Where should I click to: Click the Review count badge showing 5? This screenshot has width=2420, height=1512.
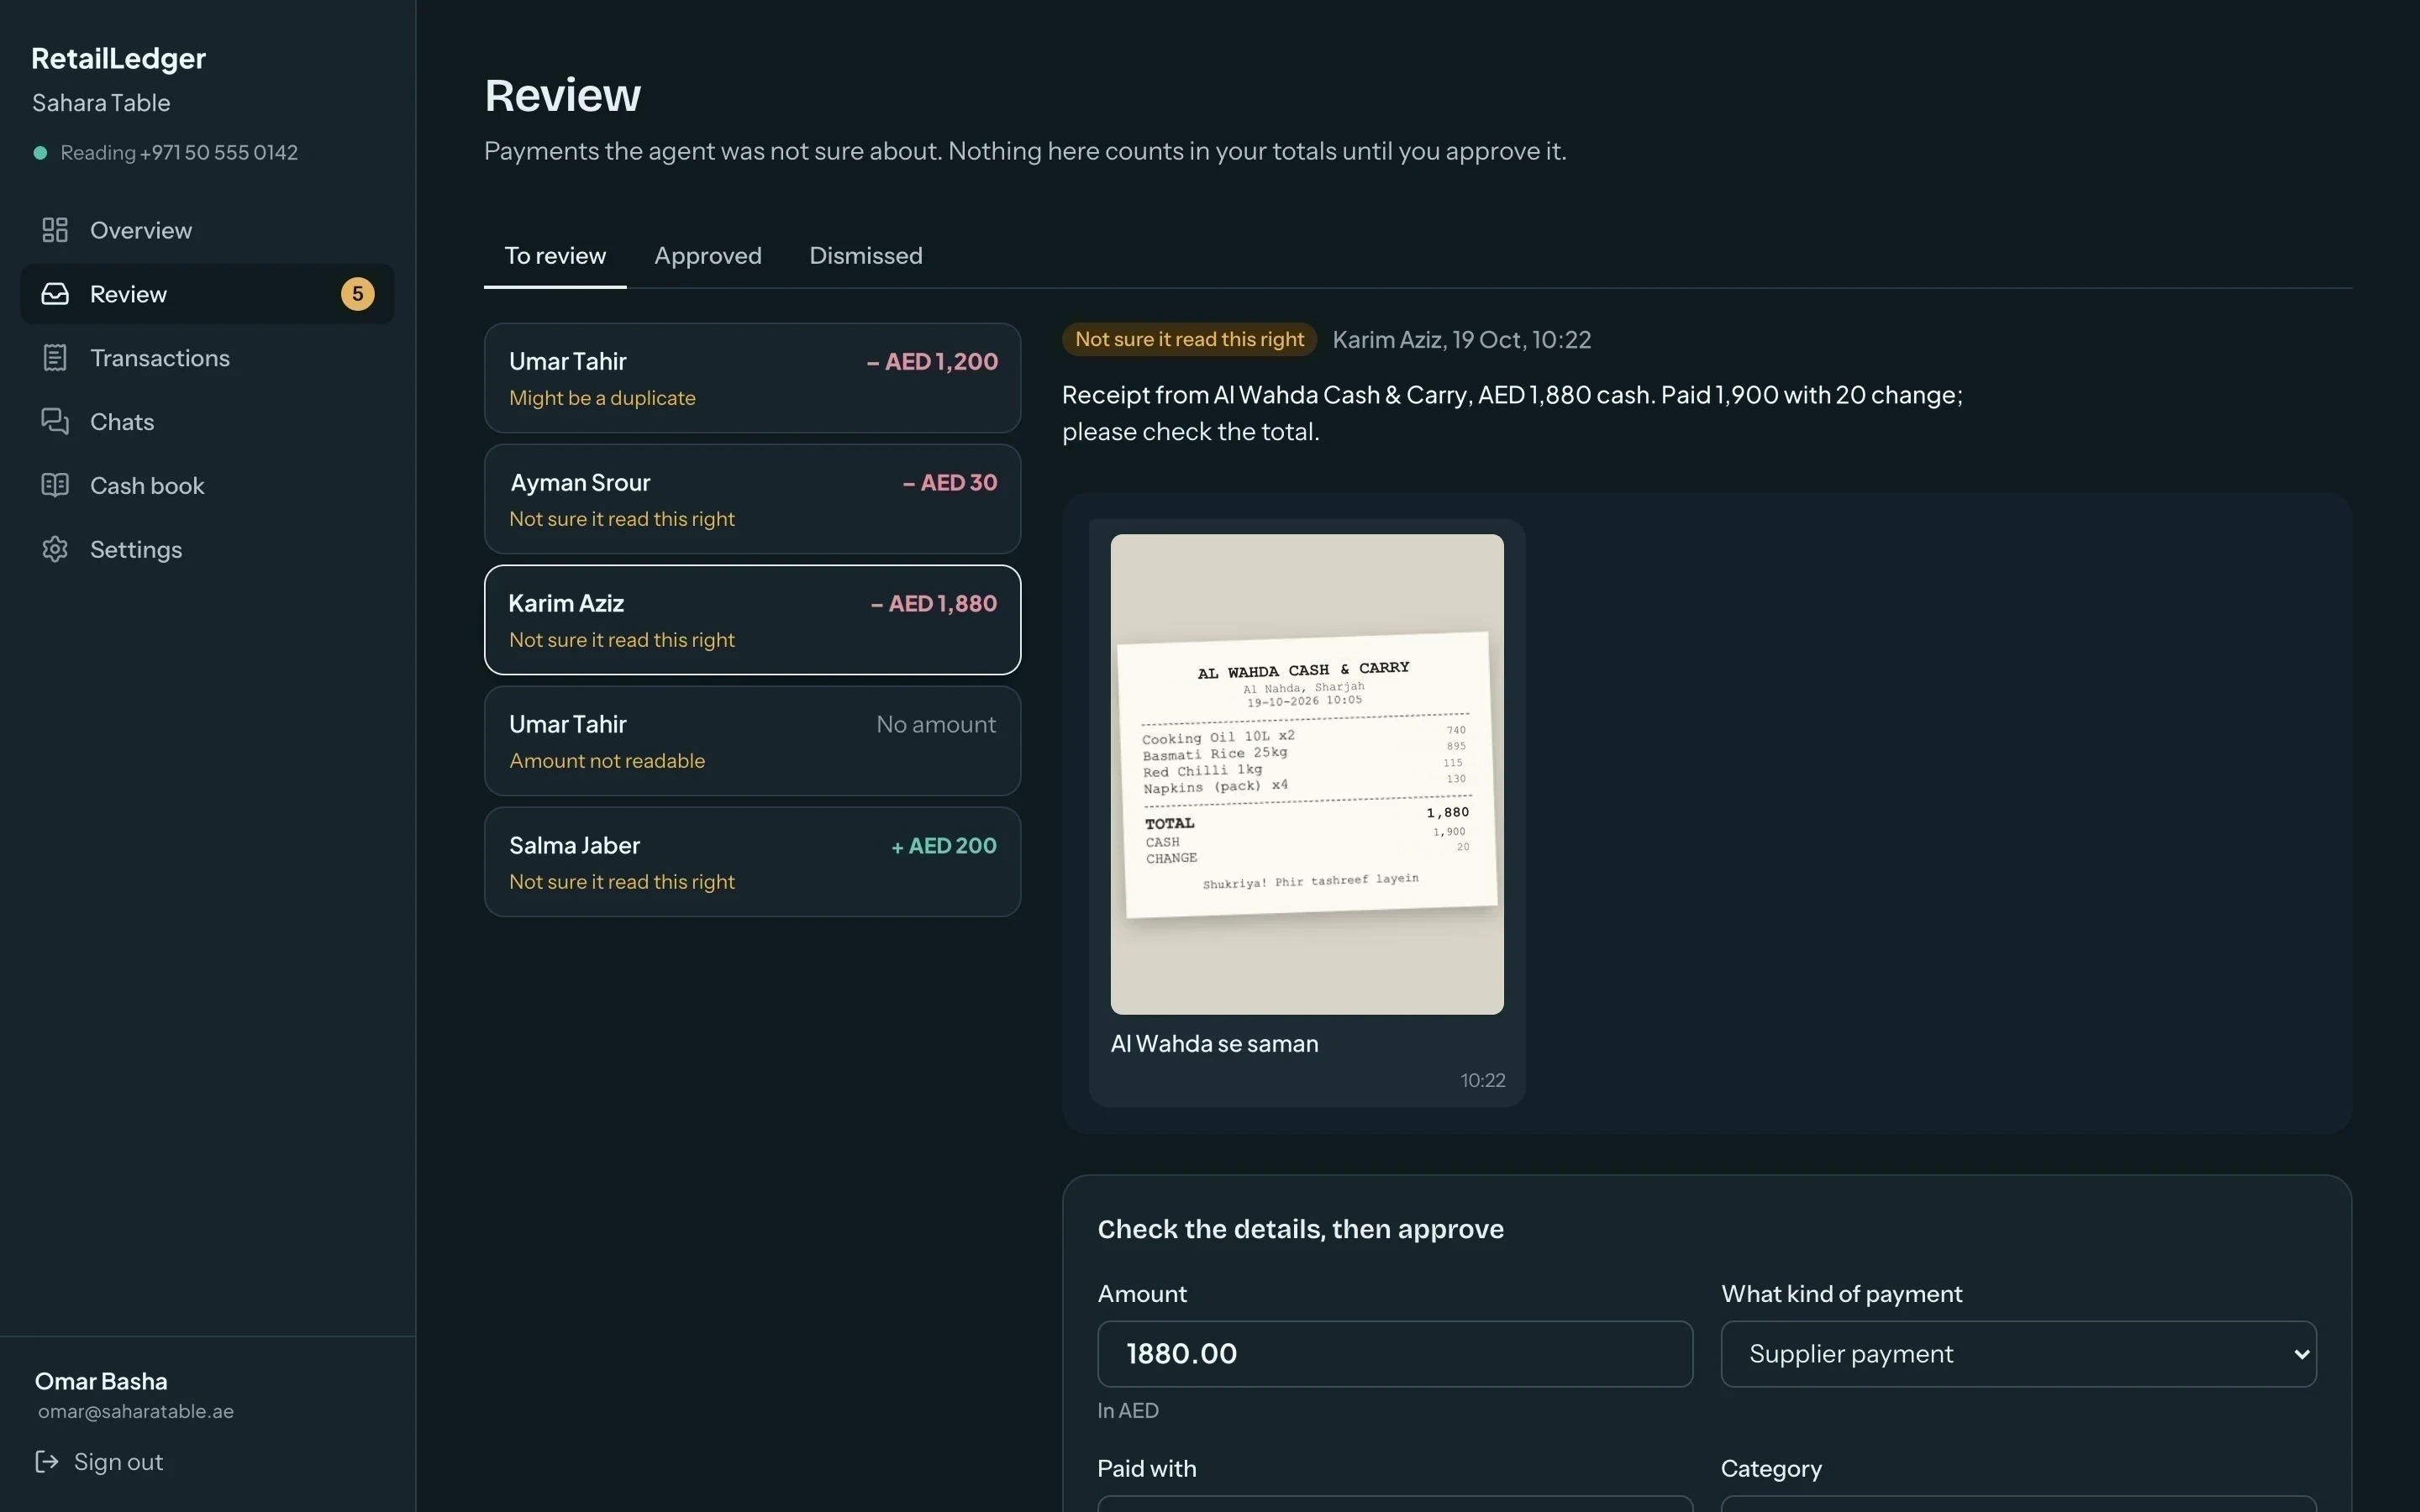(x=358, y=294)
